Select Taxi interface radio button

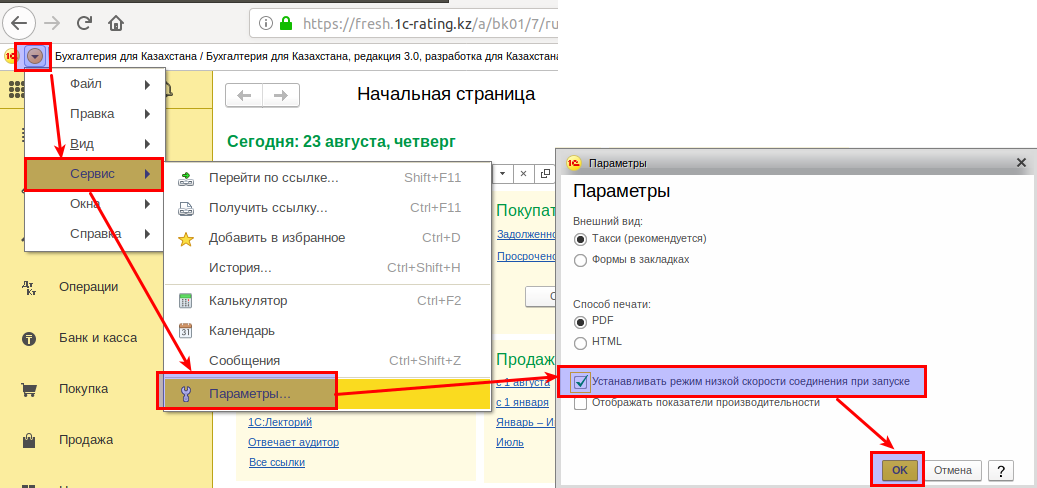(x=581, y=239)
